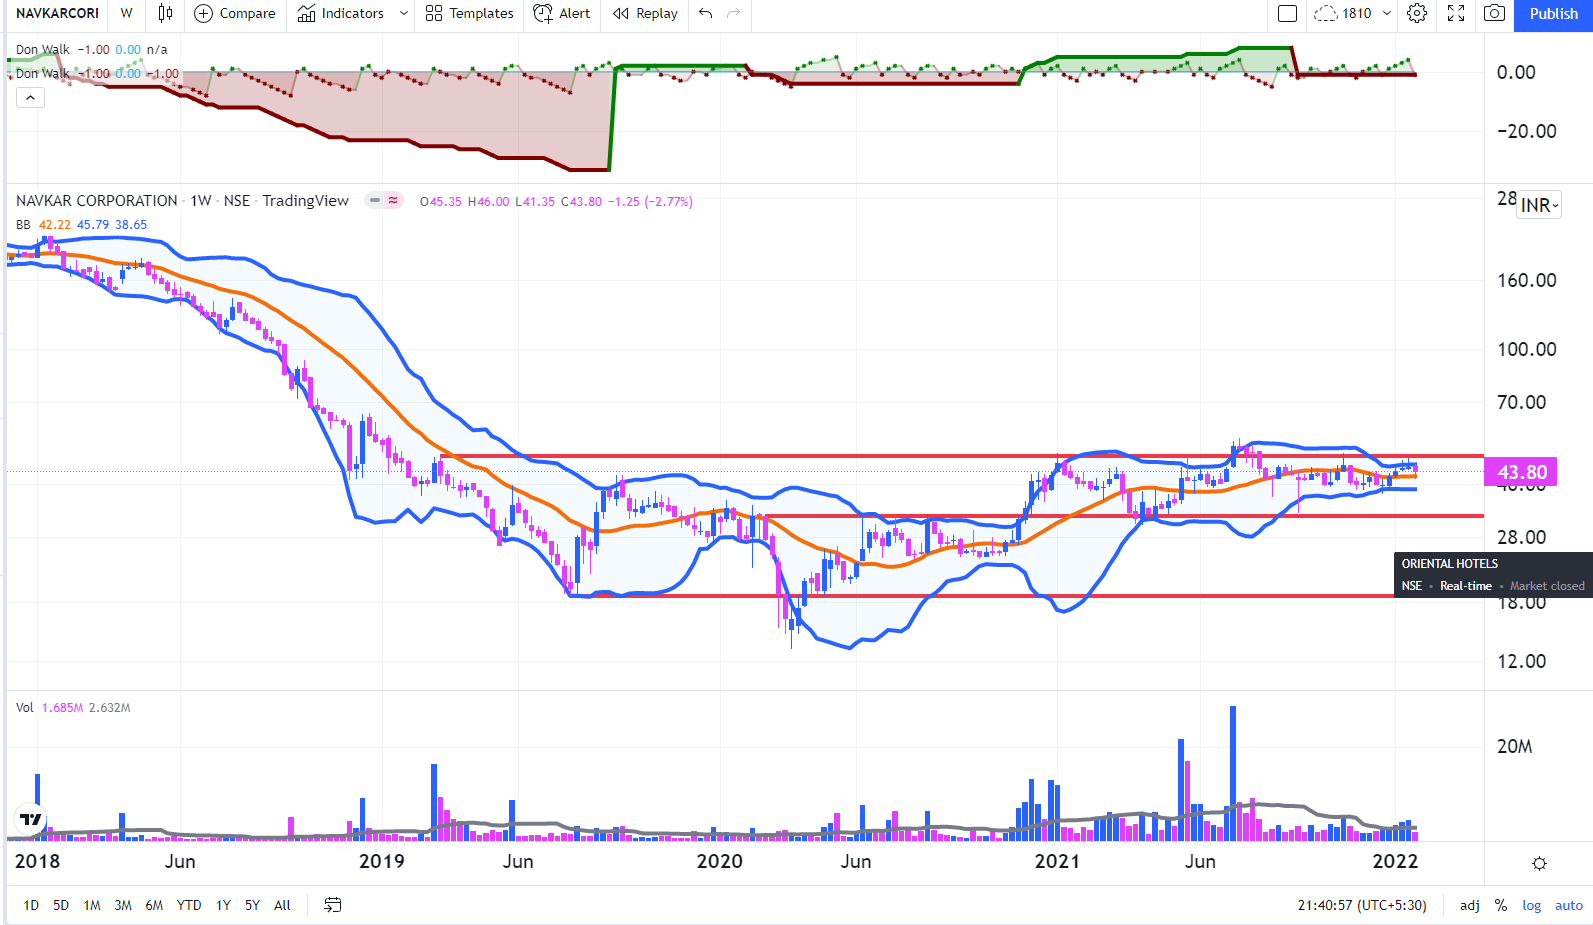Change the W weekly interval

[x=127, y=14]
